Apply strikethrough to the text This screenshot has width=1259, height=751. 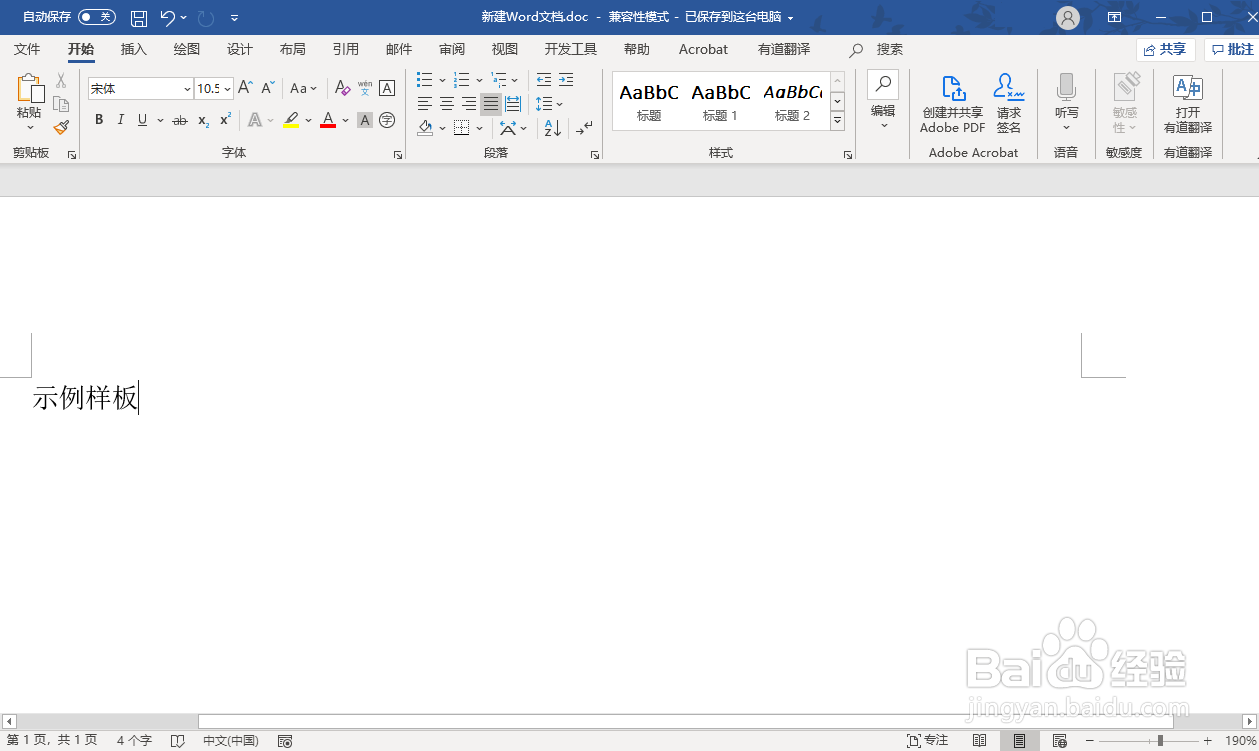coord(179,120)
